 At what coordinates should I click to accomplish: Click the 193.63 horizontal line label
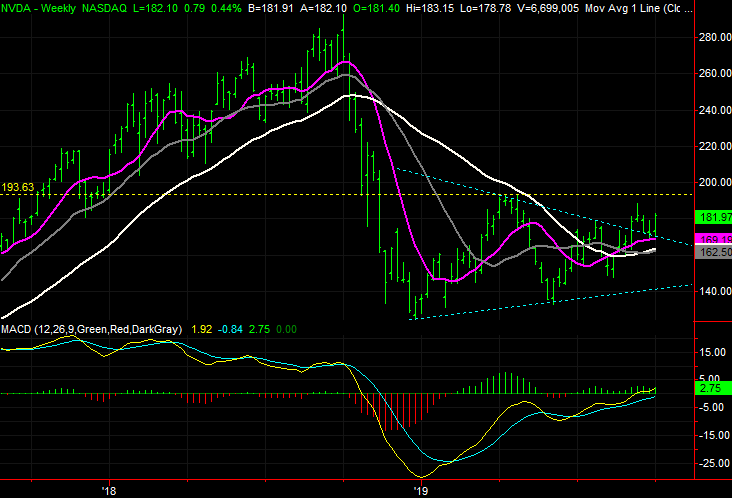coord(18,187)
